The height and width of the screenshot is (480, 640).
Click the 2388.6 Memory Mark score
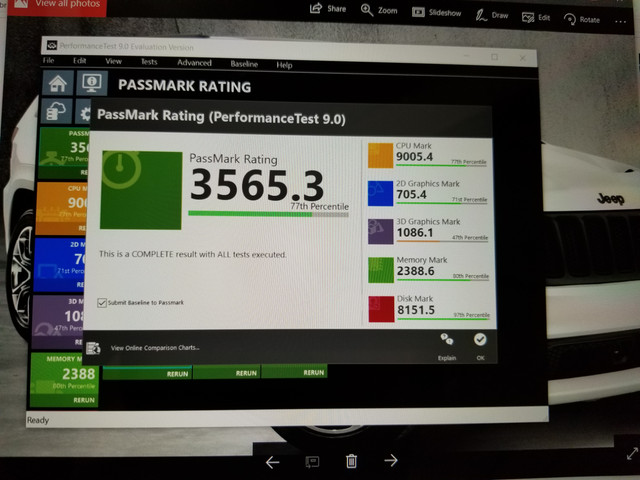point(416,271)
